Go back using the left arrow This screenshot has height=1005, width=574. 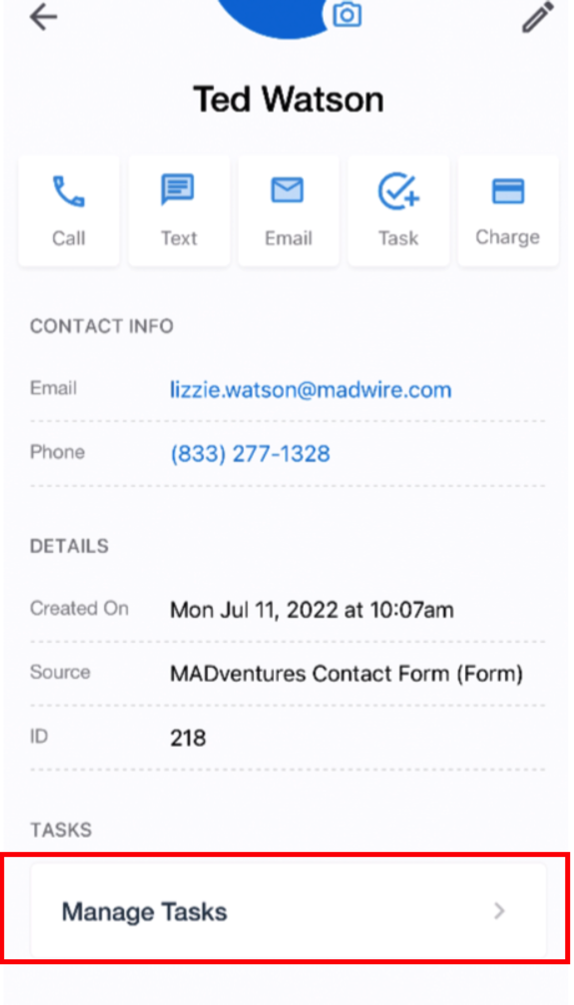44,17
